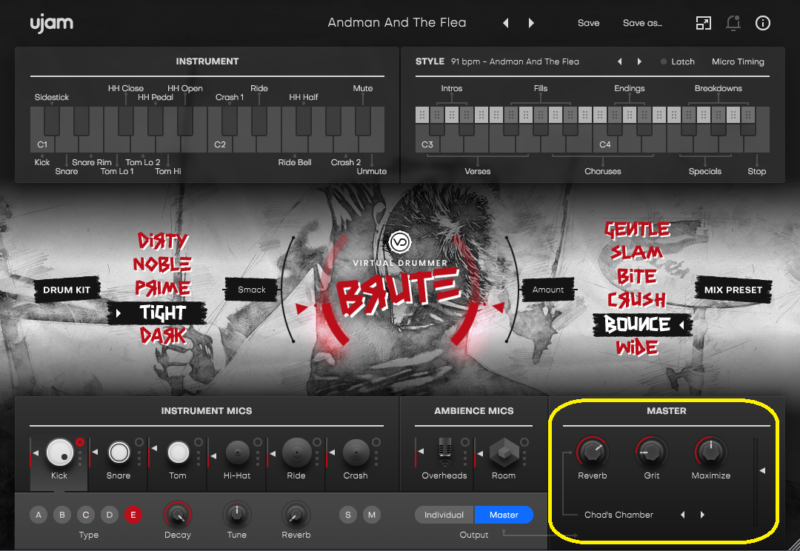Select the Kick drum instrument
Image resolution: width=800 pixels, height=551 pixels.
(60, 452)
